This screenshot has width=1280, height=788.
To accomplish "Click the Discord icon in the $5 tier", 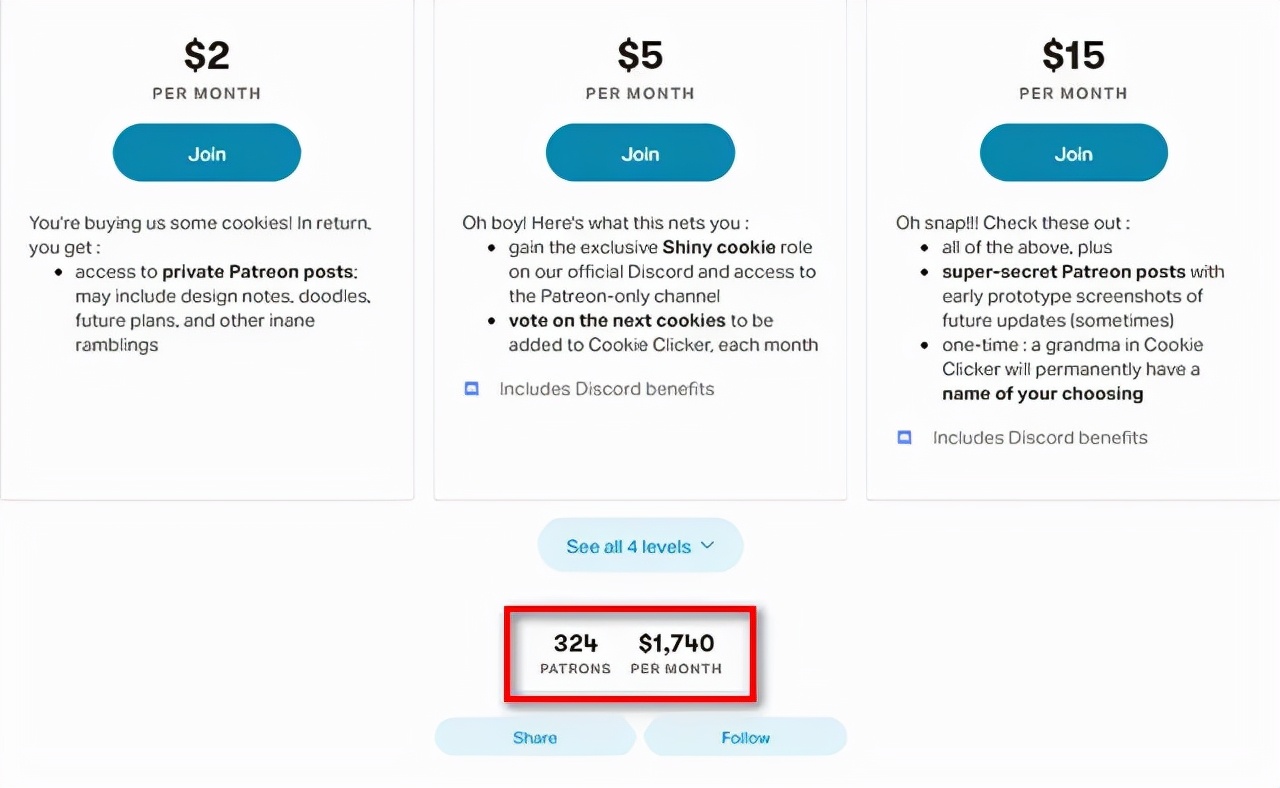I will [x=472, y=389].
